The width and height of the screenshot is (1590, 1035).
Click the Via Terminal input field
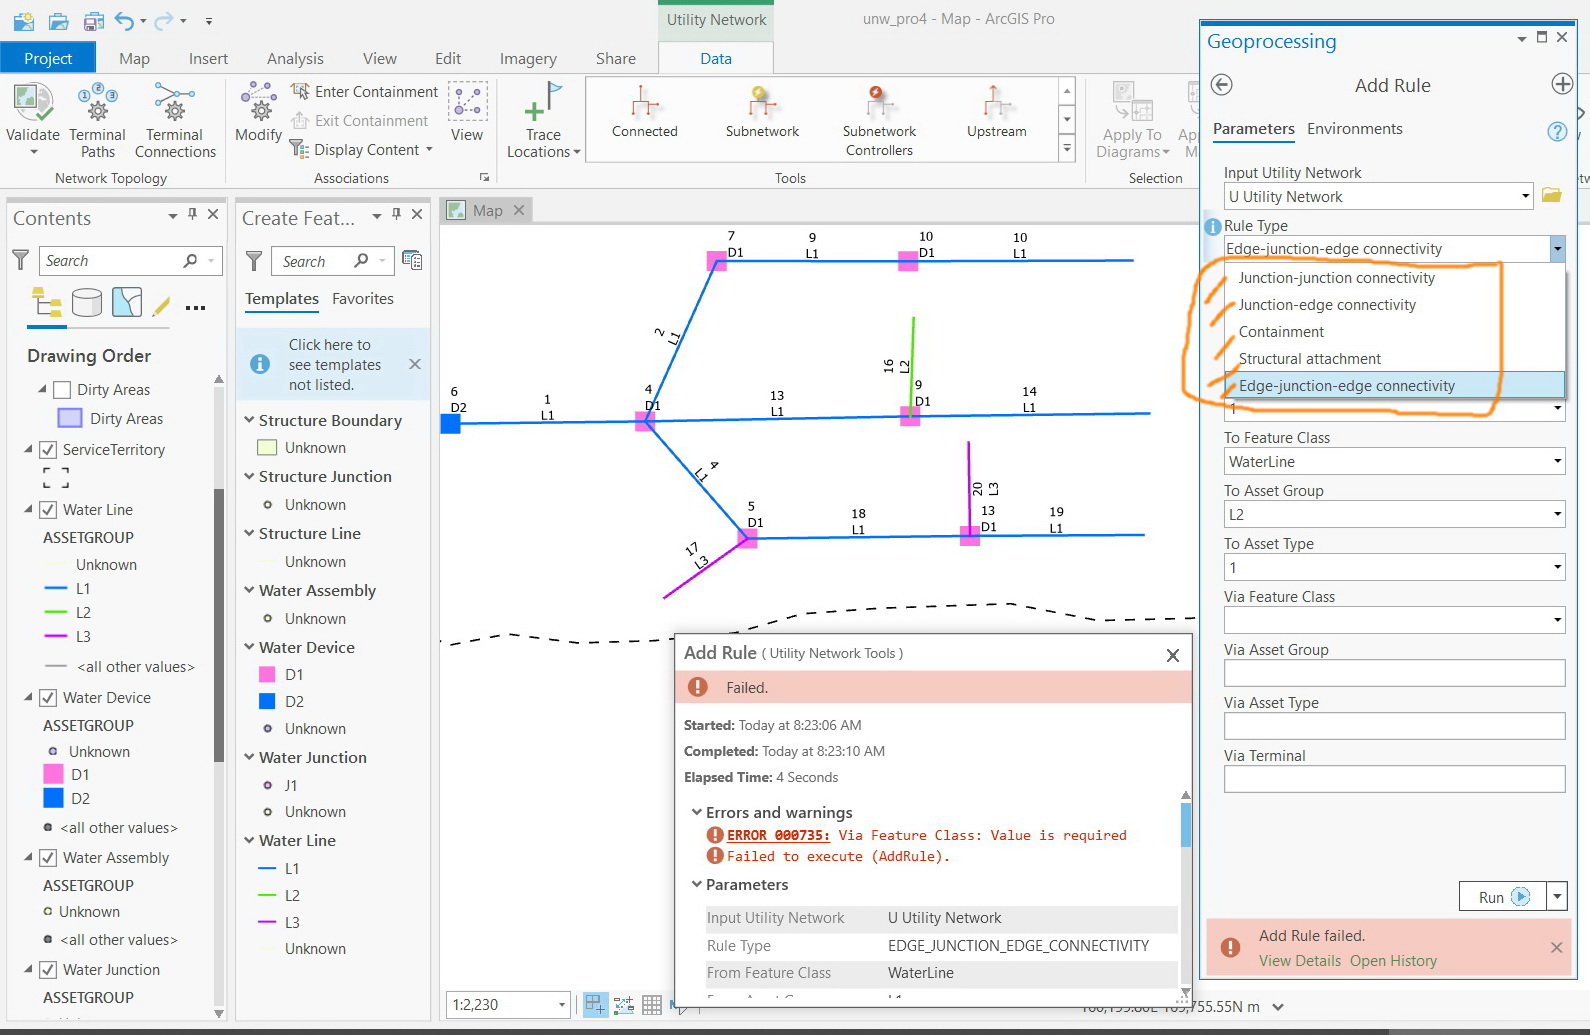tap(1394, 779)
